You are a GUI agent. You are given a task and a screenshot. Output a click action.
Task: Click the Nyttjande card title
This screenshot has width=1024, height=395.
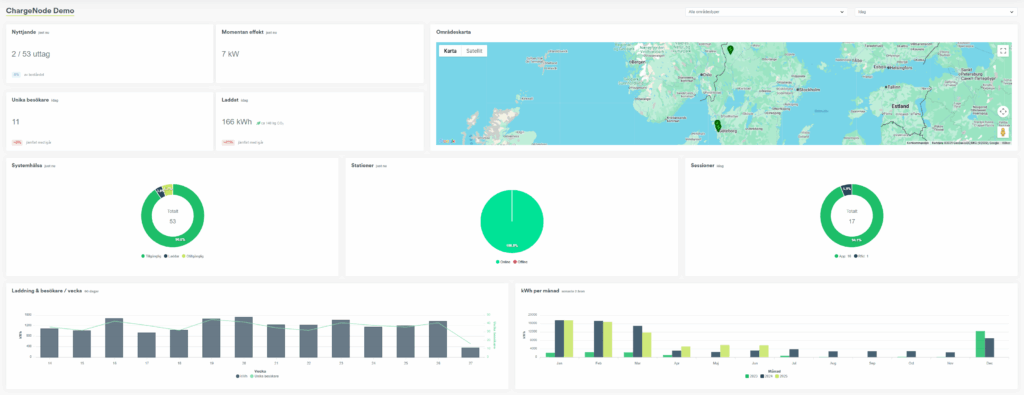point(24,31)
